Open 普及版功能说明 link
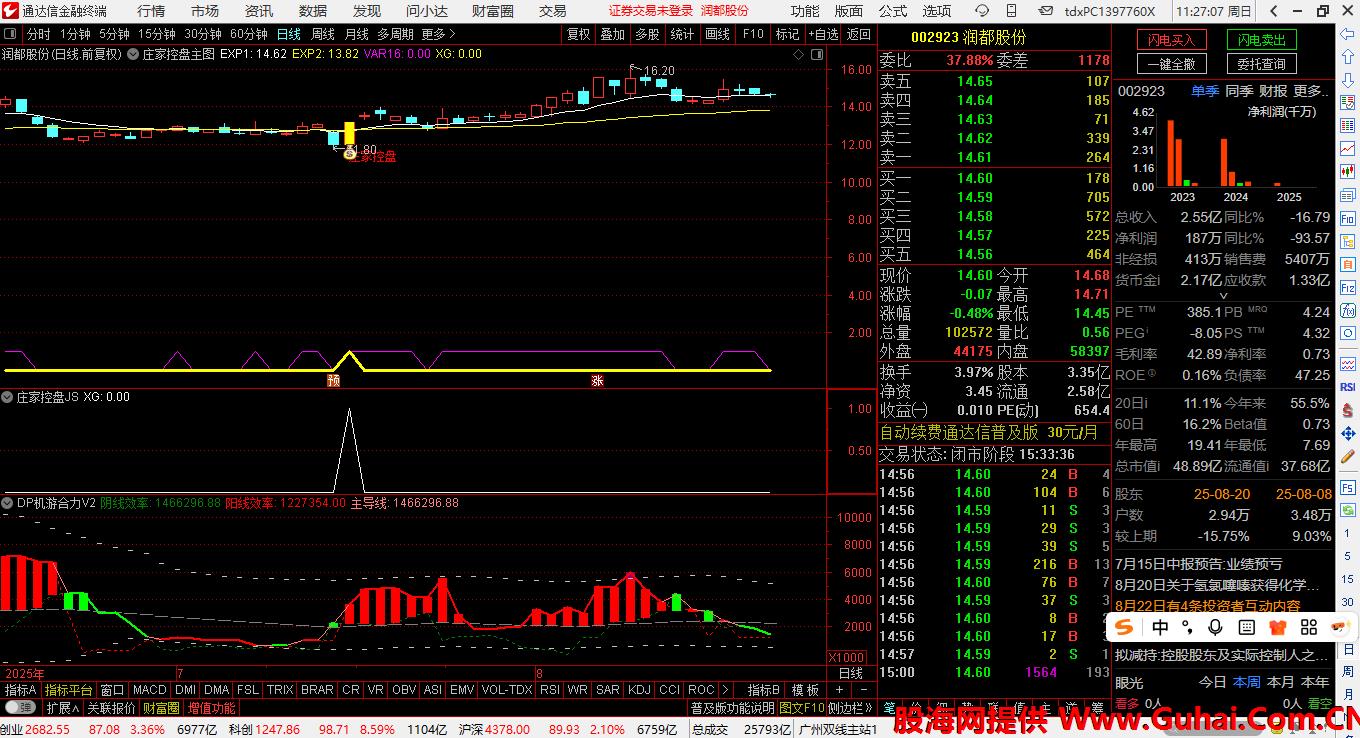This screenshot has height=738, width=1360. (x=733, y=708)
